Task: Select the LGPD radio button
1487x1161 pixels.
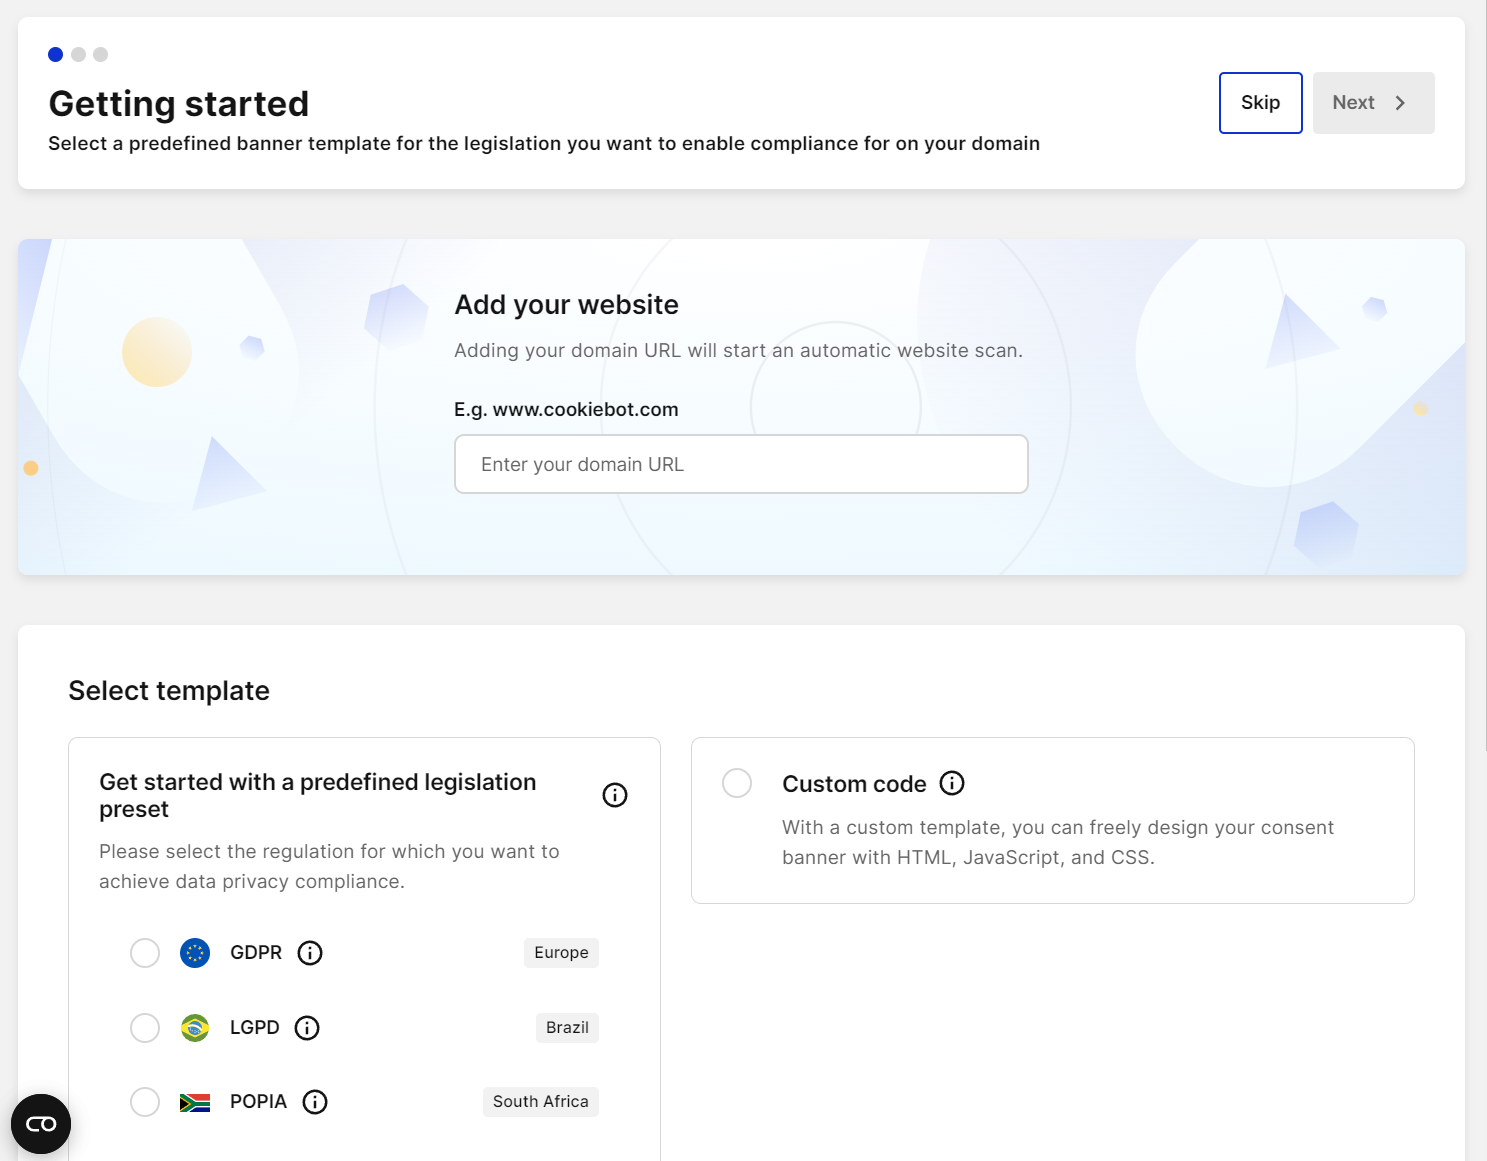Action: [x=145, y=1028]
